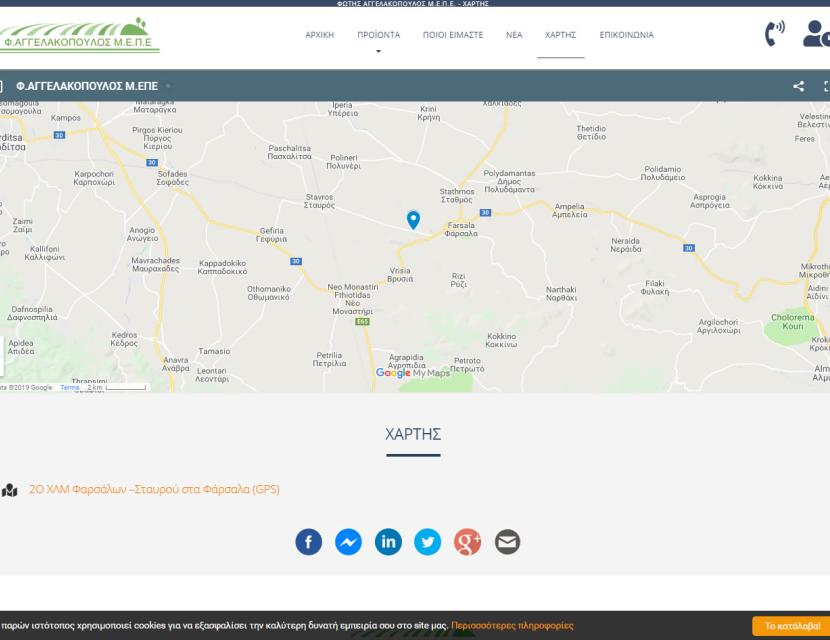This screenshot has height=640, width=830.
Task: Share the page on Twitter
Action: 428,542
